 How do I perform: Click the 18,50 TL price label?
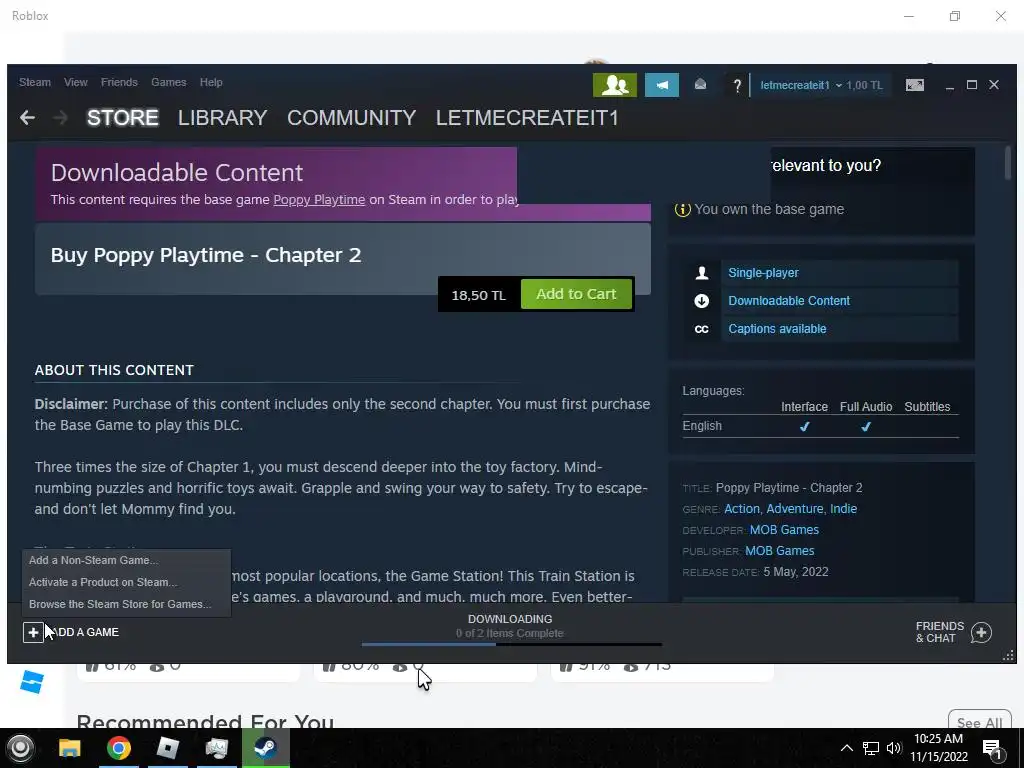pos(479,295)
